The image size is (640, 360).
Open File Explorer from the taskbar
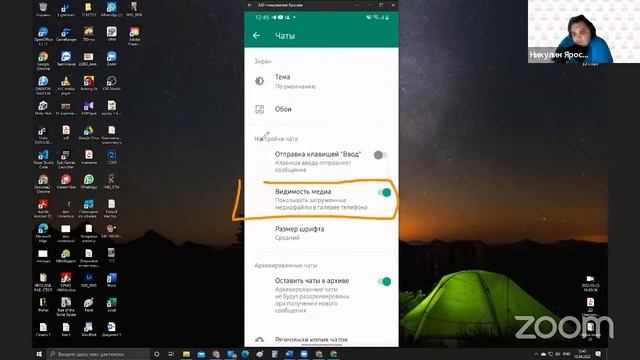click(x=187, y=354)
